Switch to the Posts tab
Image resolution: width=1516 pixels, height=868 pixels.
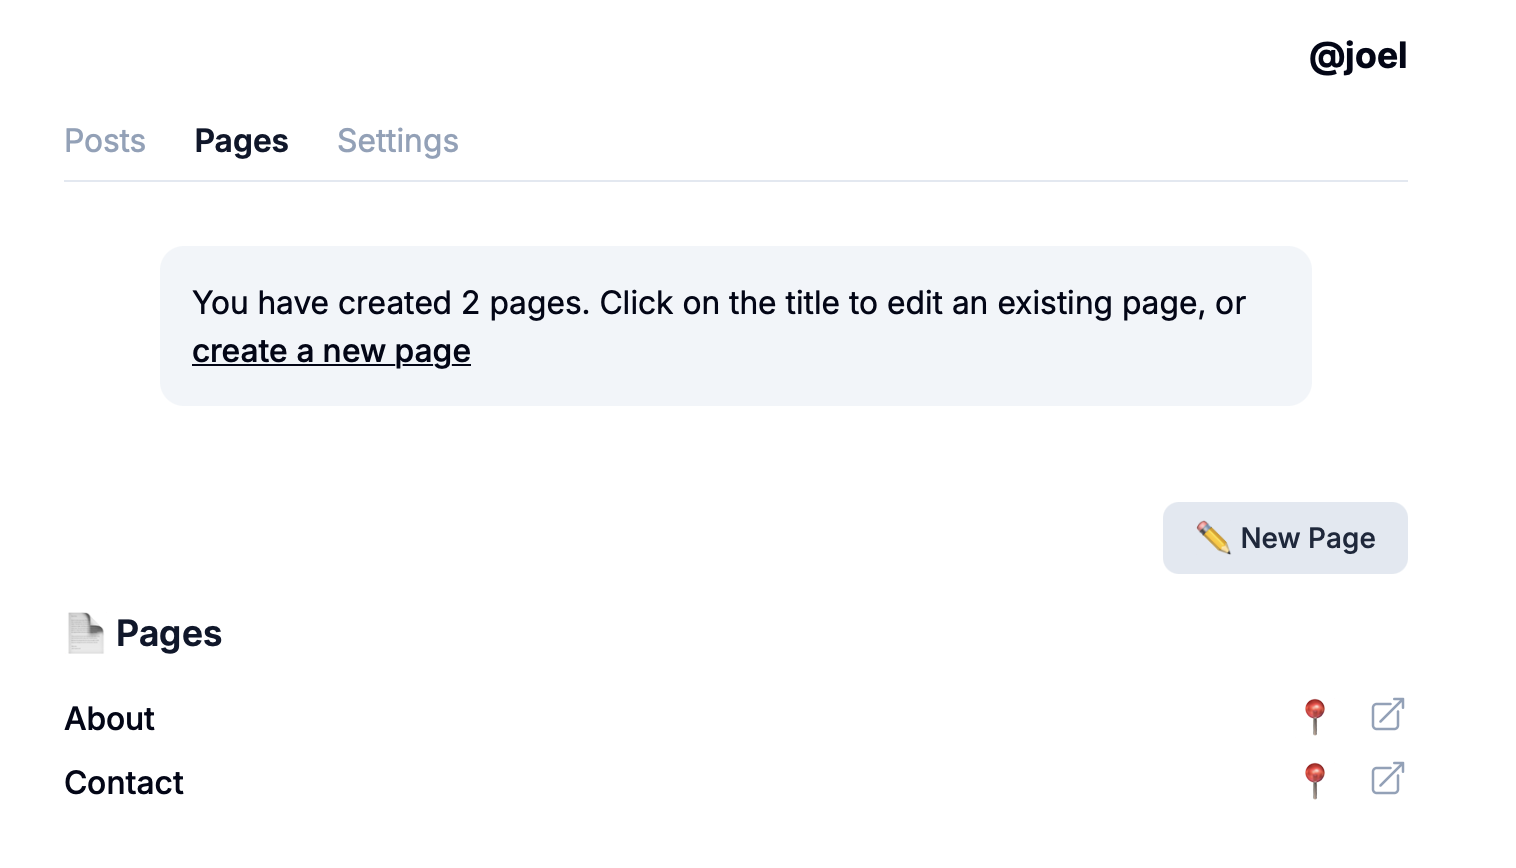105,141
